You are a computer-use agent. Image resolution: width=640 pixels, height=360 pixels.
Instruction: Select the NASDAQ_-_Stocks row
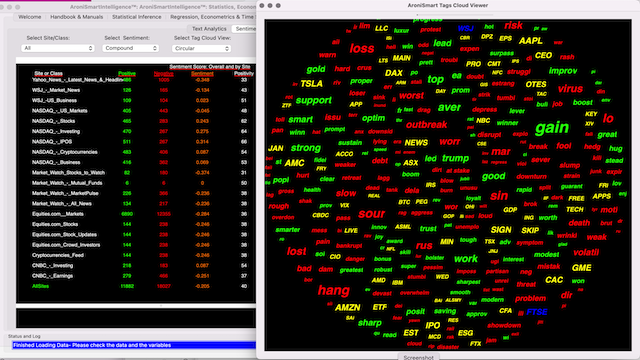pyautogui.click(x=136, y=121)
